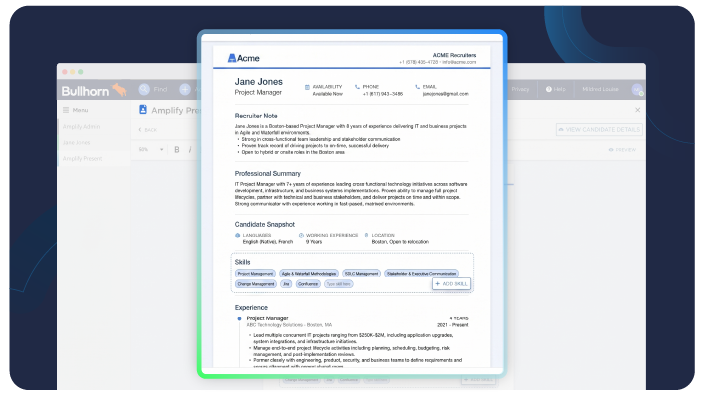
Task: Click the Preview eye option
Action: tap(622, 150)
